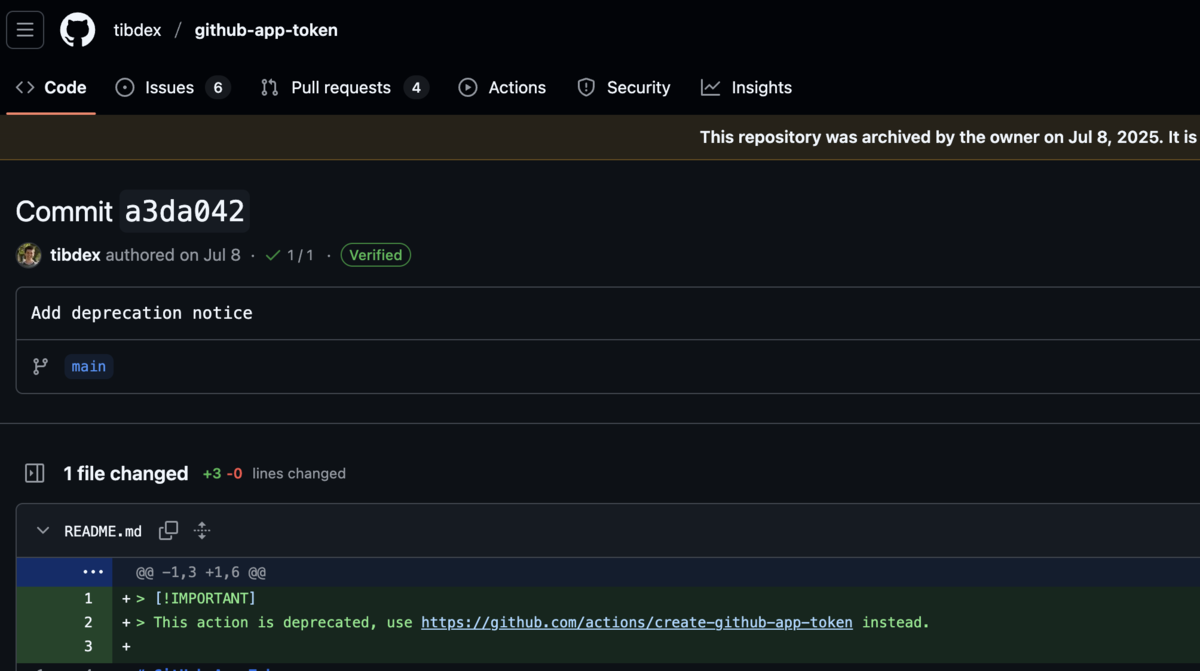Image resolution: width=1200 pixels, height=671 pixels.
Task: Open the Pull requests tab
Action: click(x=344, y=88)
